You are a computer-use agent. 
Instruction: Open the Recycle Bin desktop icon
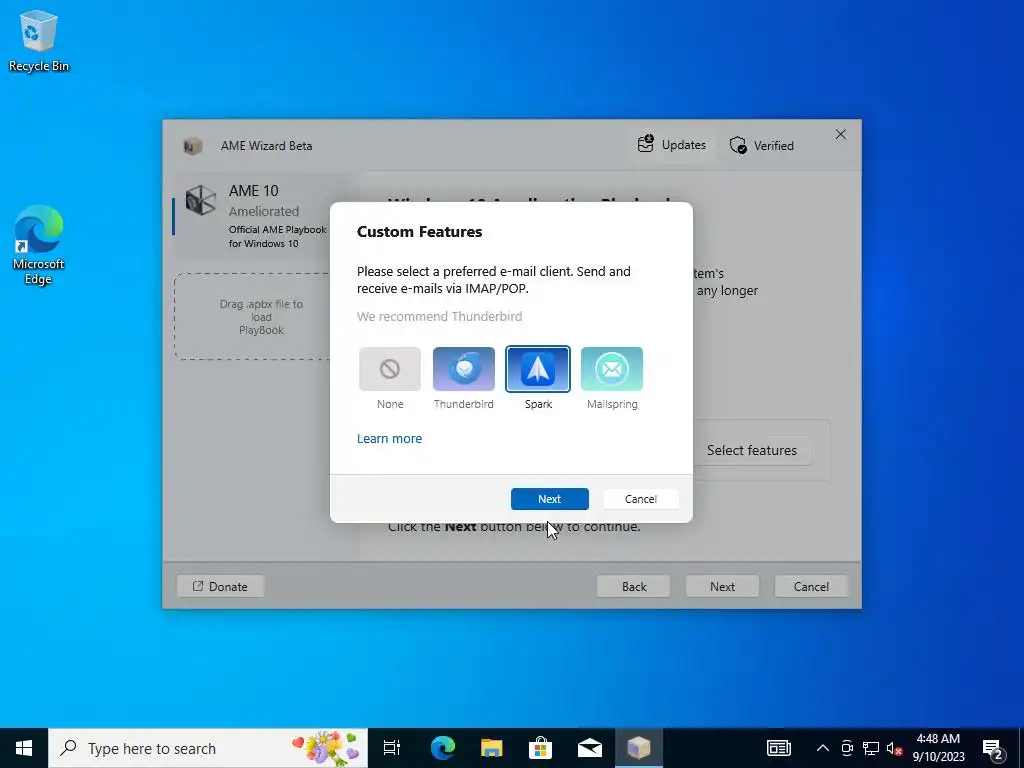coord(39,40)
